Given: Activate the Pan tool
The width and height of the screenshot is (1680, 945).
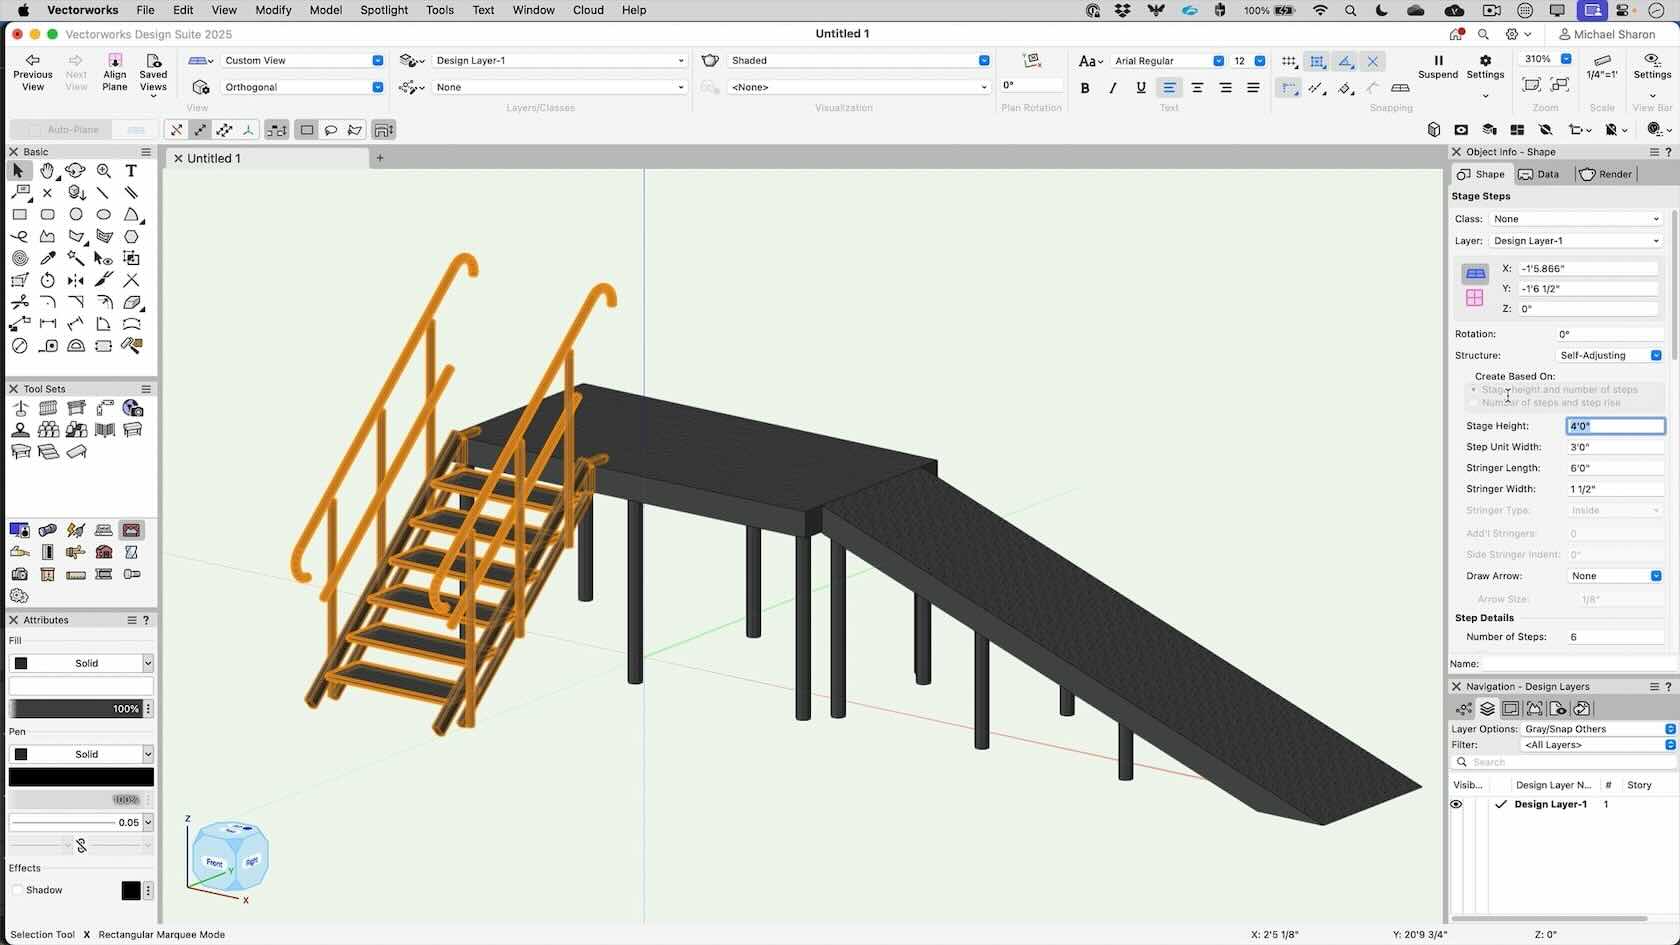Looking at the screenshot, I should (47, 171).
